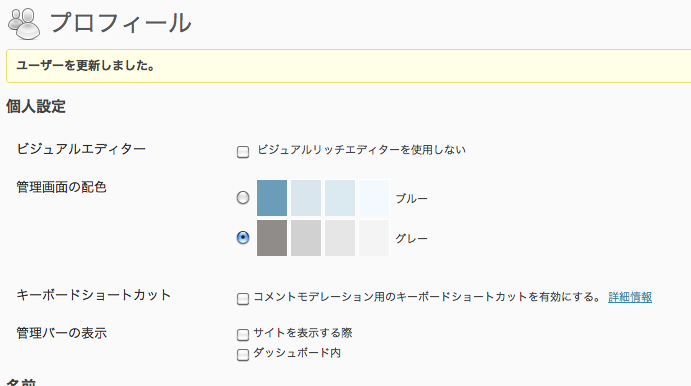The height and width of the screenshot is (386, 691).
Task: Click the 個人設定 section heading
Action: [36, 106]
